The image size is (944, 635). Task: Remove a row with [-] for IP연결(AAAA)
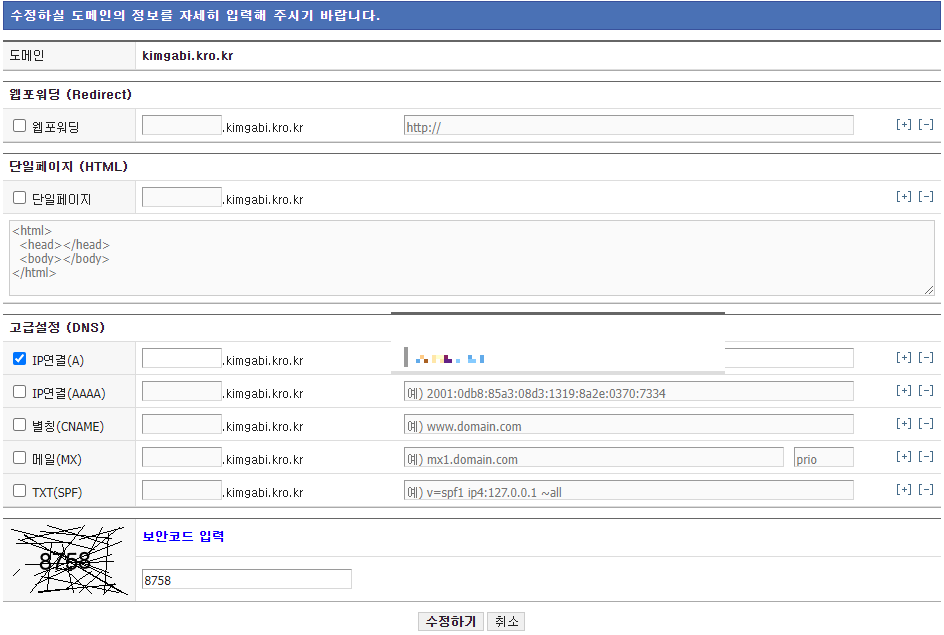tap(926, 391)
